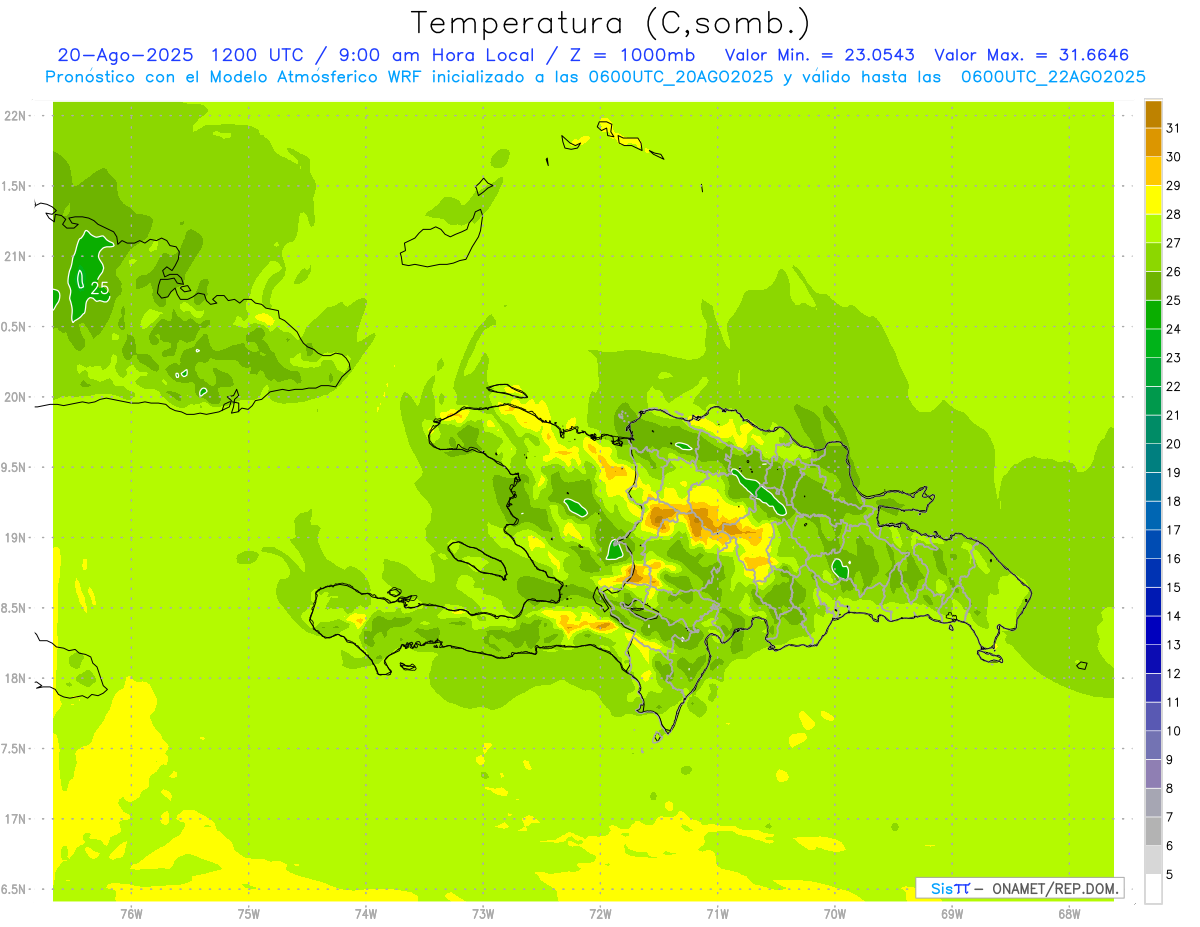The image size is (1200, 927).
Task: Click the "74W" longitude label
Action: click(365, 915)
